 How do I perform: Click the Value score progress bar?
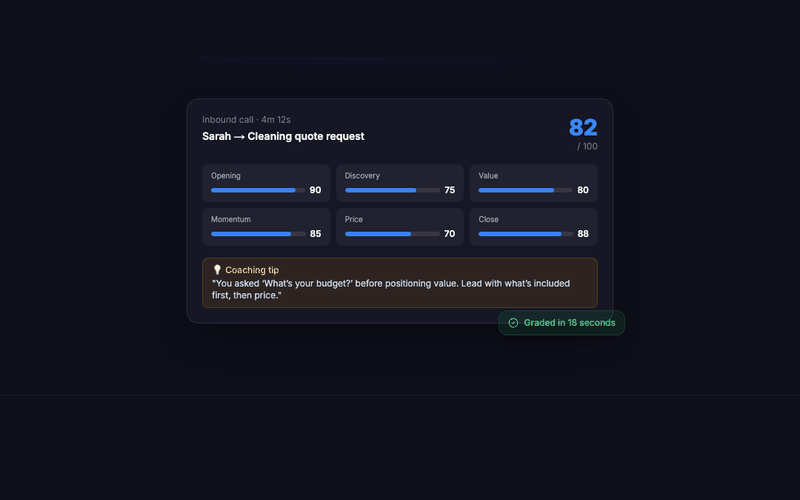(x=525, y=190)
